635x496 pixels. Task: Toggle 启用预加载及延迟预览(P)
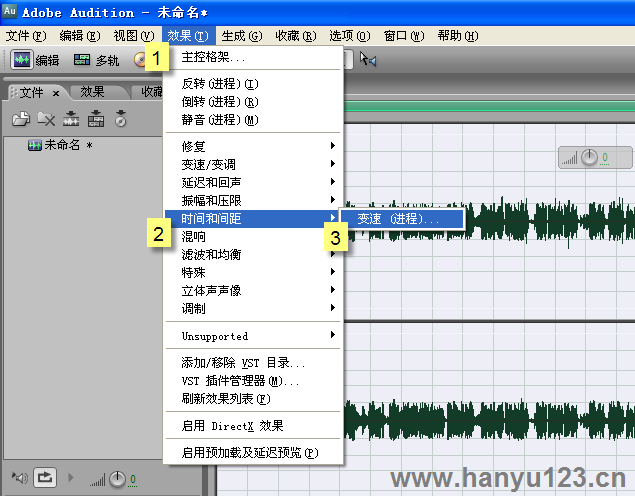click(254, 452)
